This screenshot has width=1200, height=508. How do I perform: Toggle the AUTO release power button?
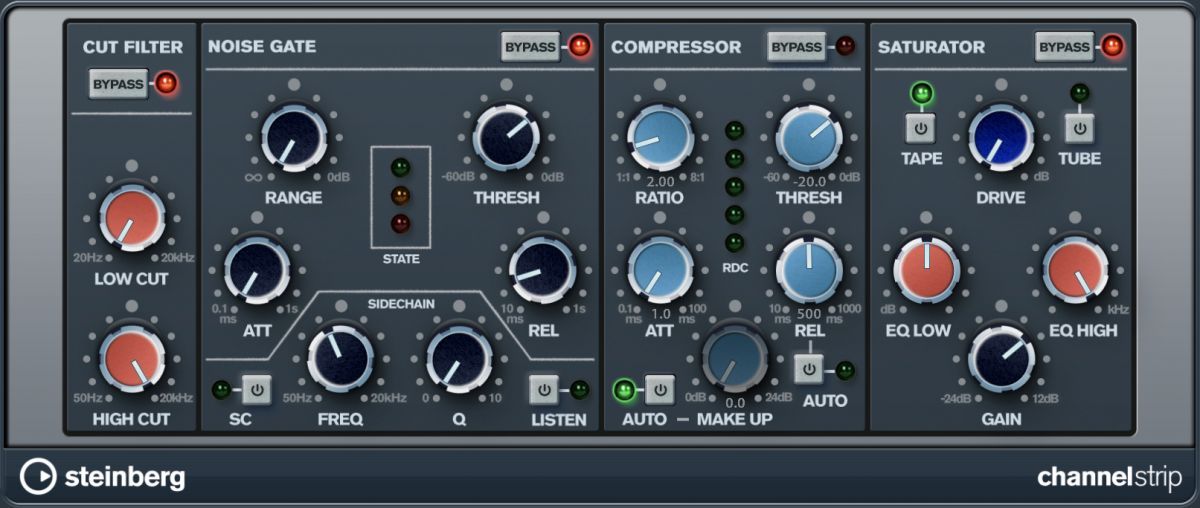click(x=809, y=370)
